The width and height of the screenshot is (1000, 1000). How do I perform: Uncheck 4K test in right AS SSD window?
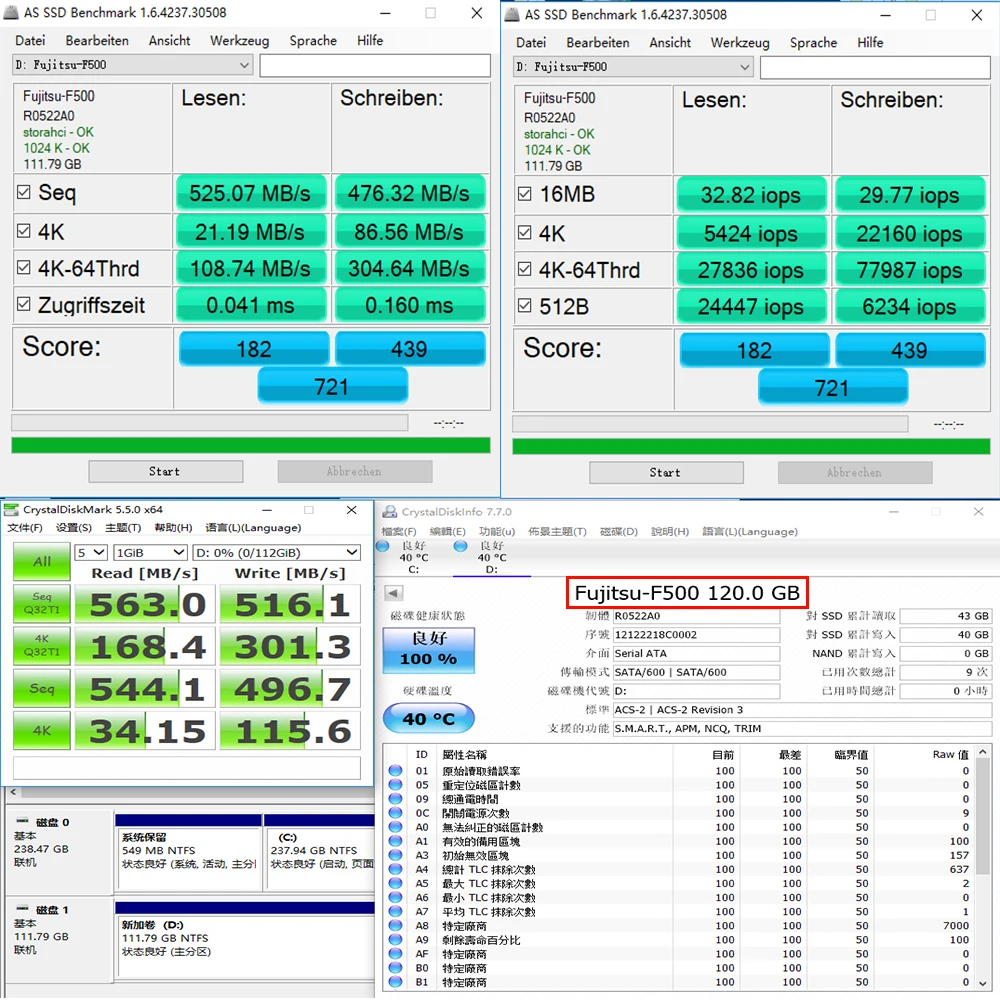click(524, 233)
